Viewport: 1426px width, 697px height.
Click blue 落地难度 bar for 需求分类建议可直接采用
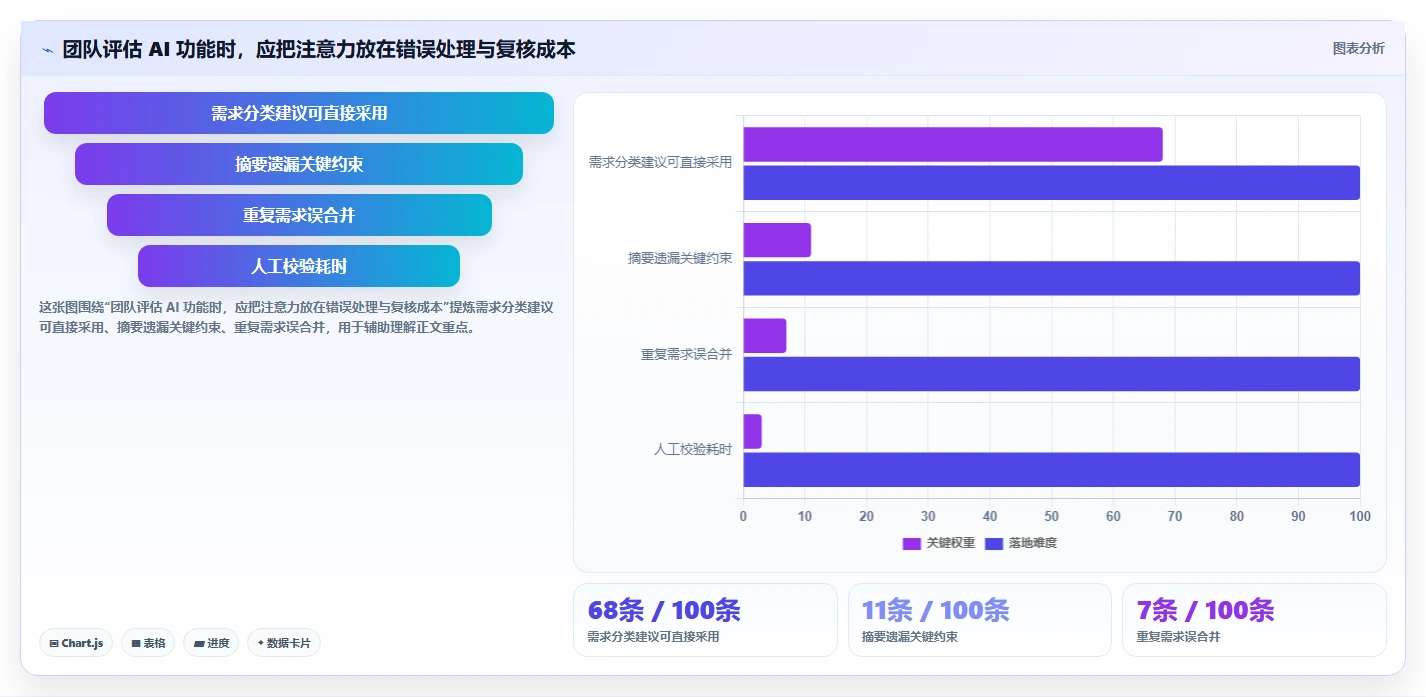1051,183
